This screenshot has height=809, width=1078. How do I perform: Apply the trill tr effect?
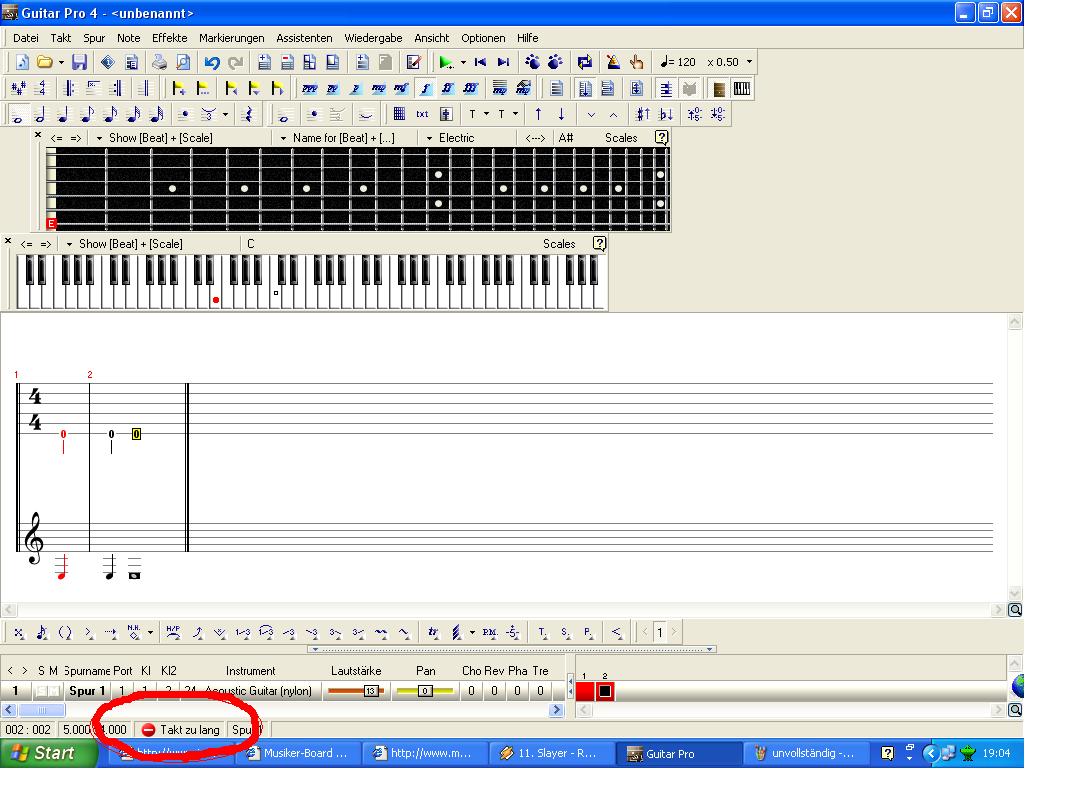pyautogui.click(x=433, y=632)
